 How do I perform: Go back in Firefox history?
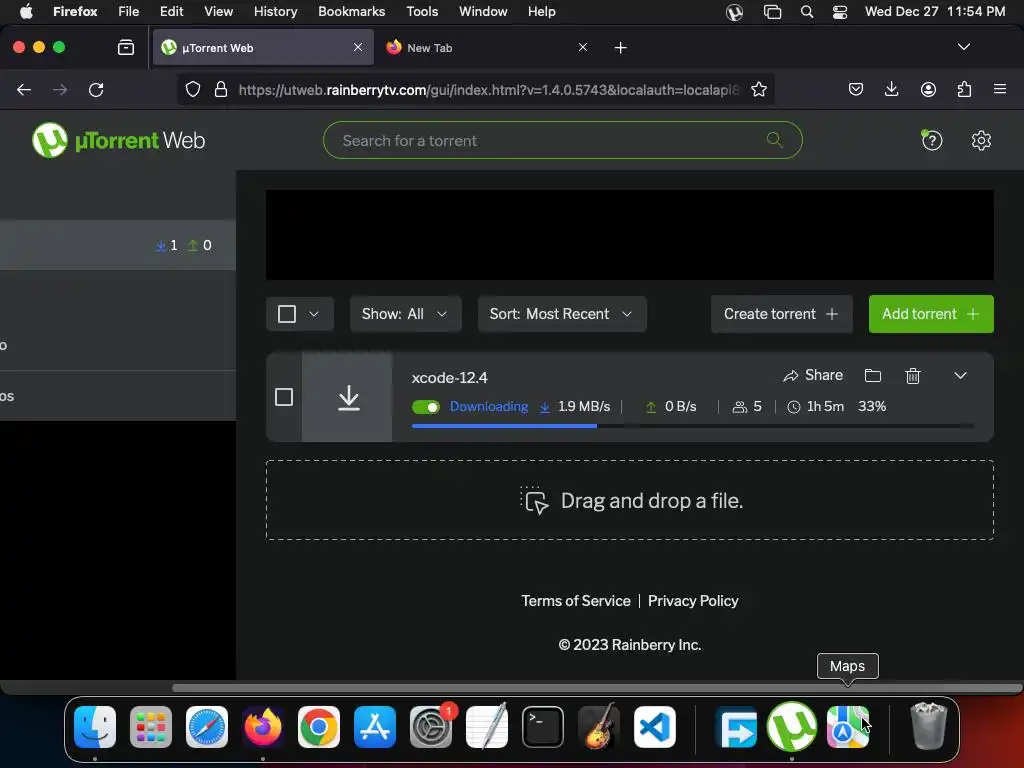coord(24,89)
